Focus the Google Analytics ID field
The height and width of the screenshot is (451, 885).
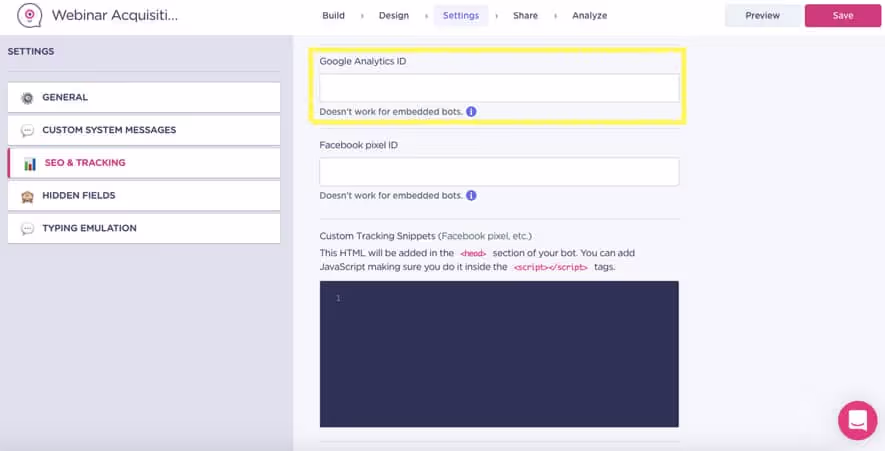(x=499, y=88)
